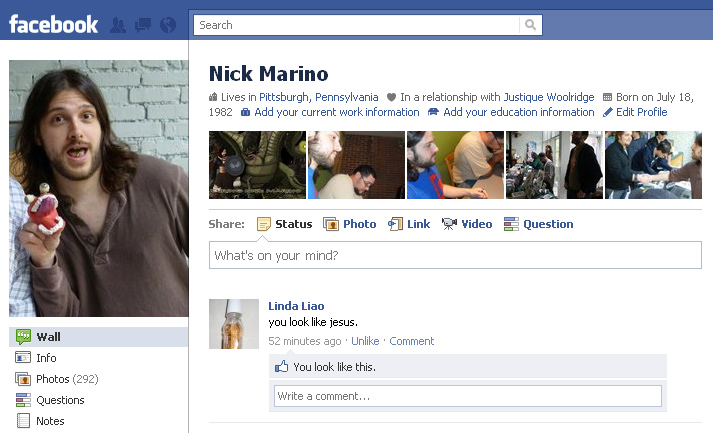Select the Question share tab

click(538, 224)
